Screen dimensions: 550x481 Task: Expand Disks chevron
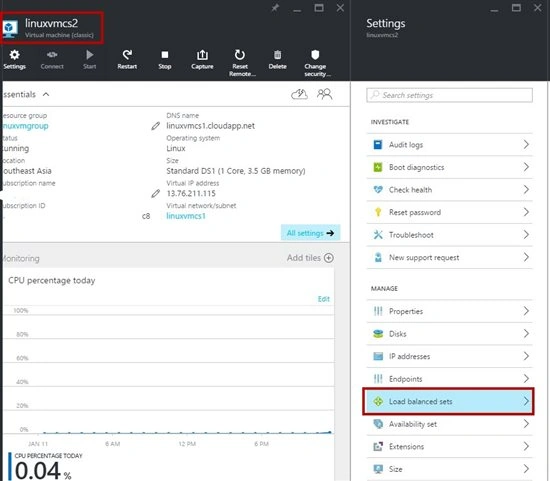pyautogui.click(x=526, y=334)
